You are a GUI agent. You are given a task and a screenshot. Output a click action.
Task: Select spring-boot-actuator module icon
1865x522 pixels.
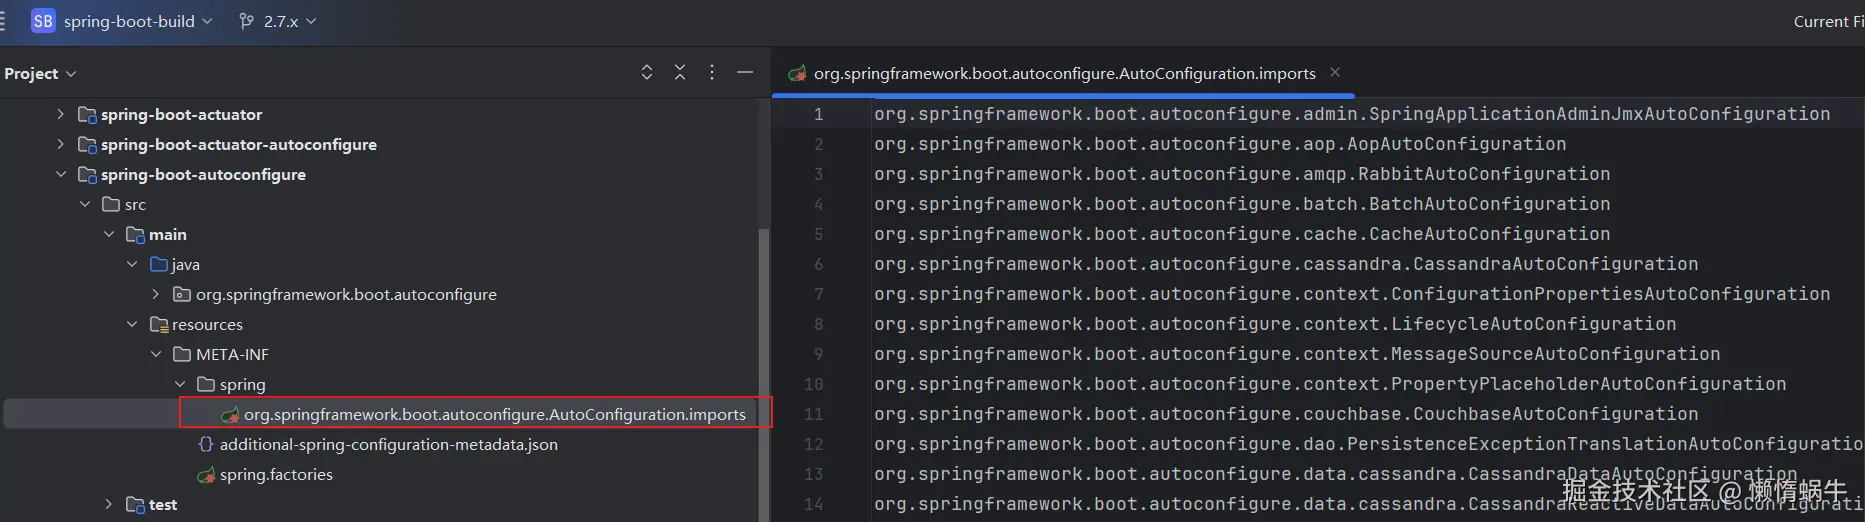(87, 114)
